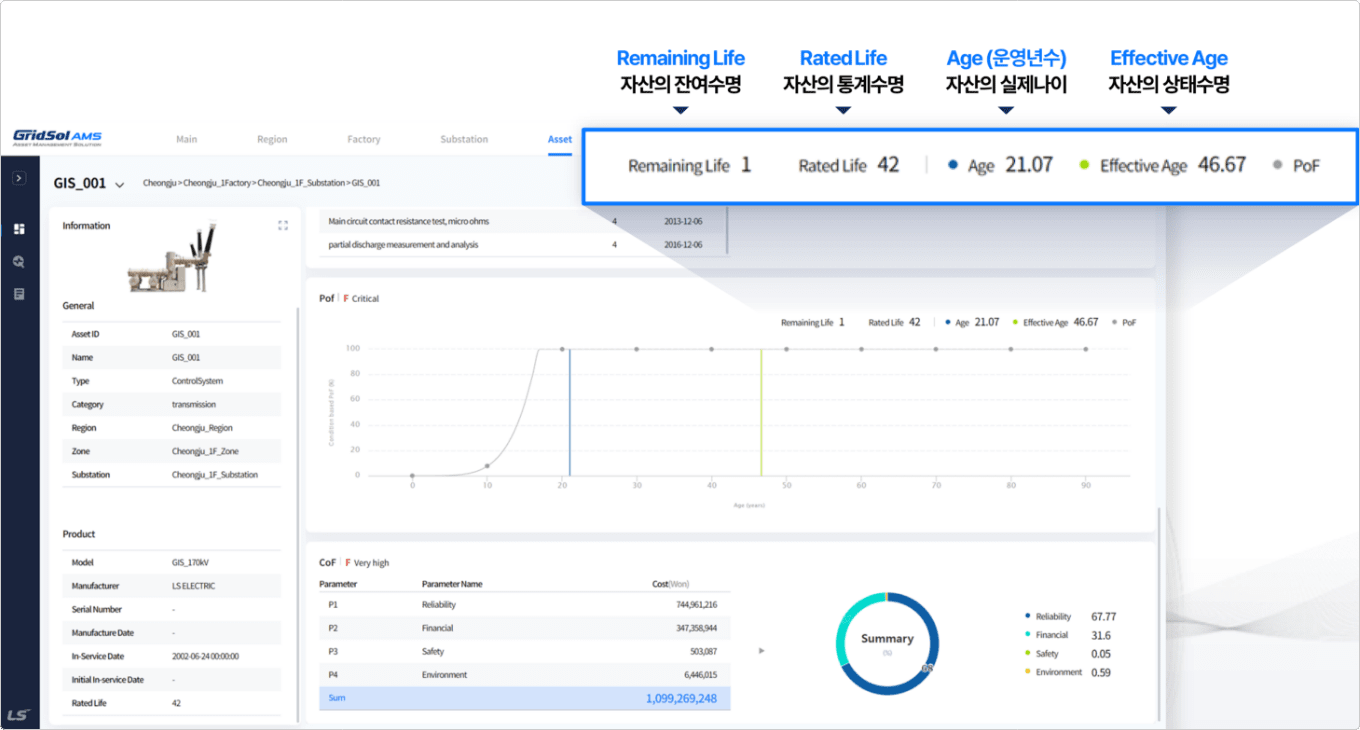
Task: Click the LS logo at the sidebar bottom
Action: [x=18, y=715]
